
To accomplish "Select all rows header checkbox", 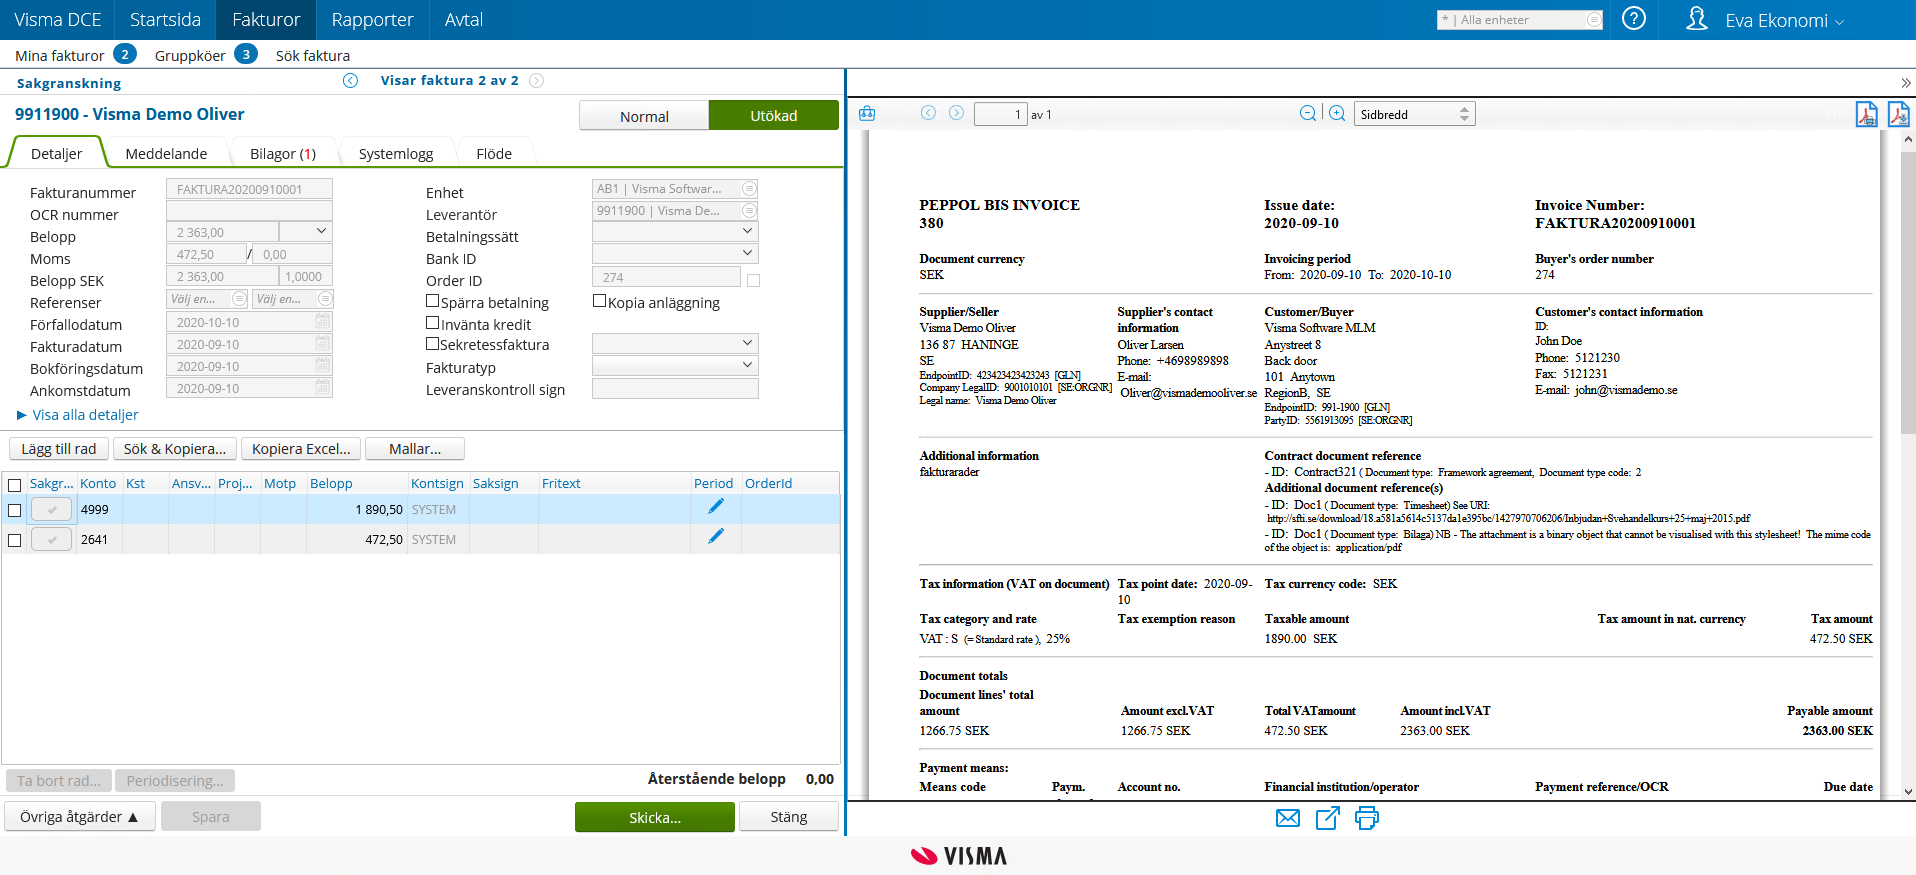I will (14, 485).
